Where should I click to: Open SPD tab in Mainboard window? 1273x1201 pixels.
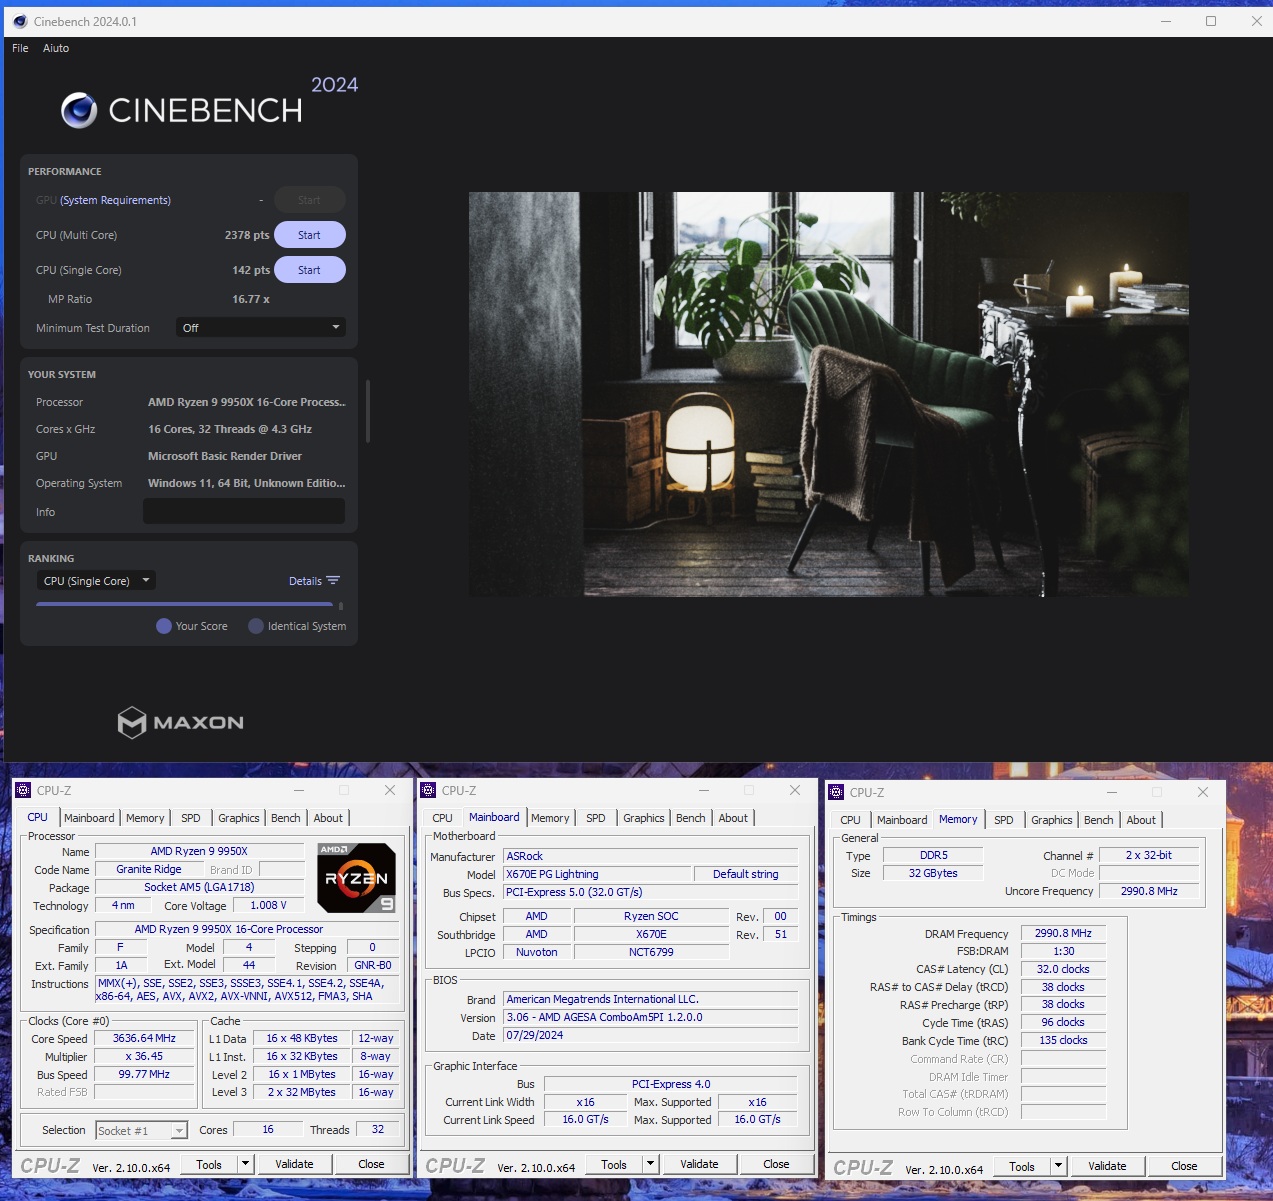(x=596, y=818)
